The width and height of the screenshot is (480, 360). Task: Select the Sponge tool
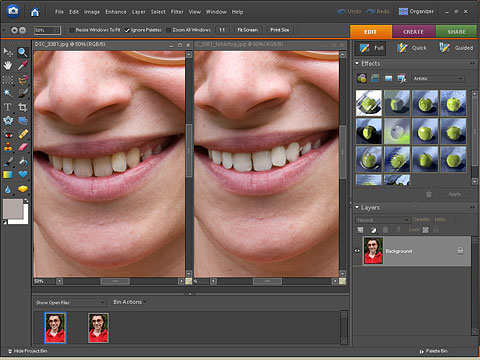tap(22, 189)
